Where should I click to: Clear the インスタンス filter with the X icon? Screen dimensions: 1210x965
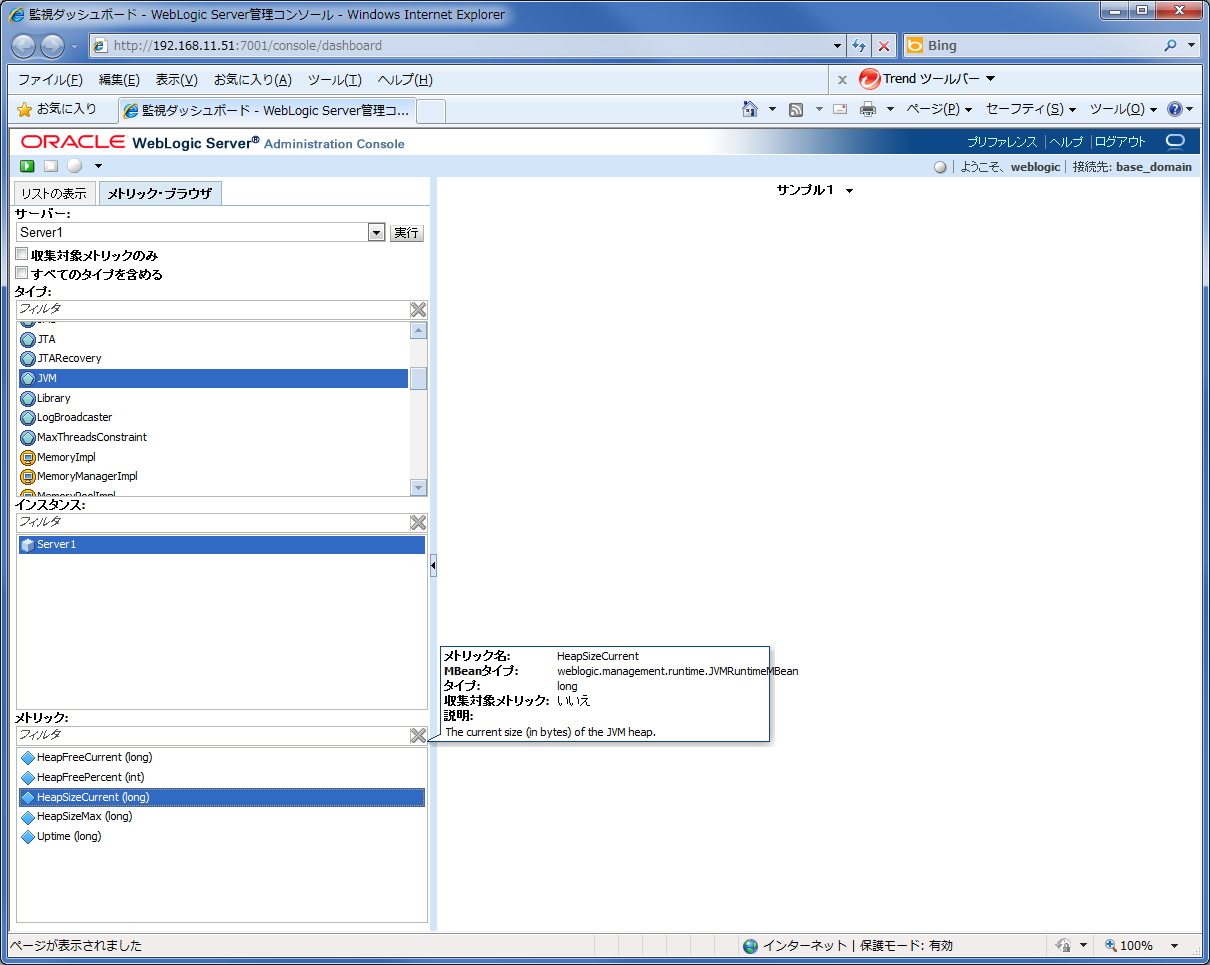tap(418, 523)
